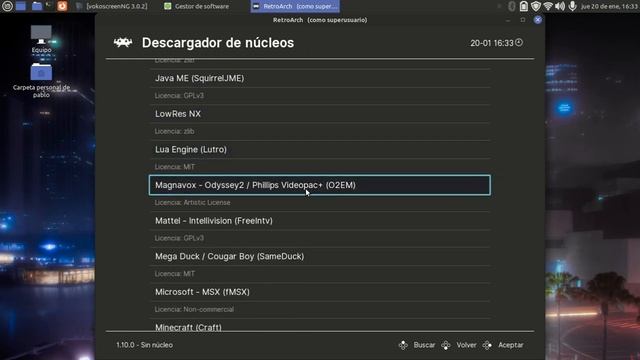Click the volume speaker tray icon
Viewport: 640px width, 360px height.
(x=560, y=6)
